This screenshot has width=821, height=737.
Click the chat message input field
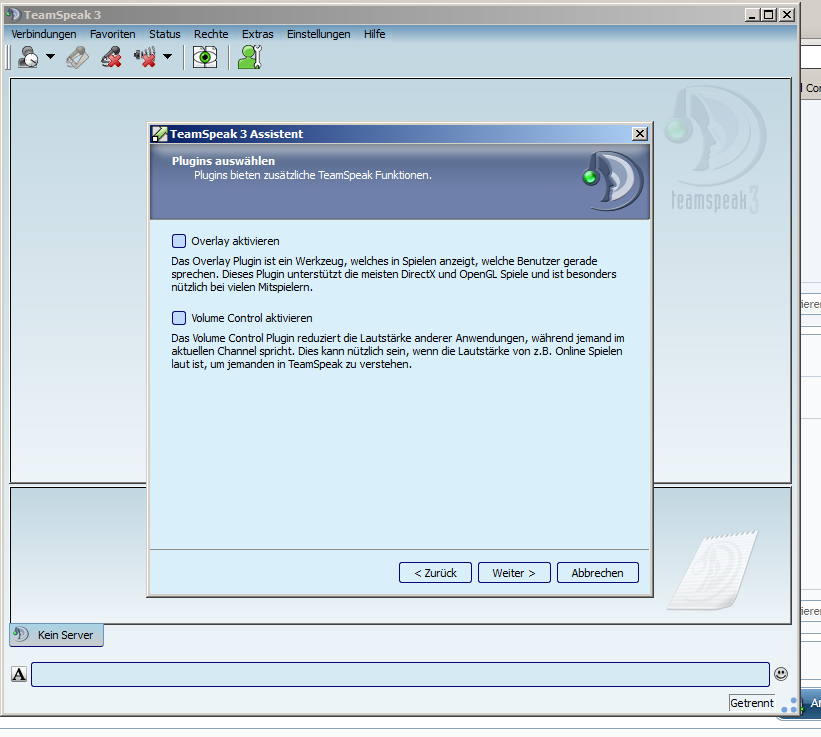[x=400, y=674]
